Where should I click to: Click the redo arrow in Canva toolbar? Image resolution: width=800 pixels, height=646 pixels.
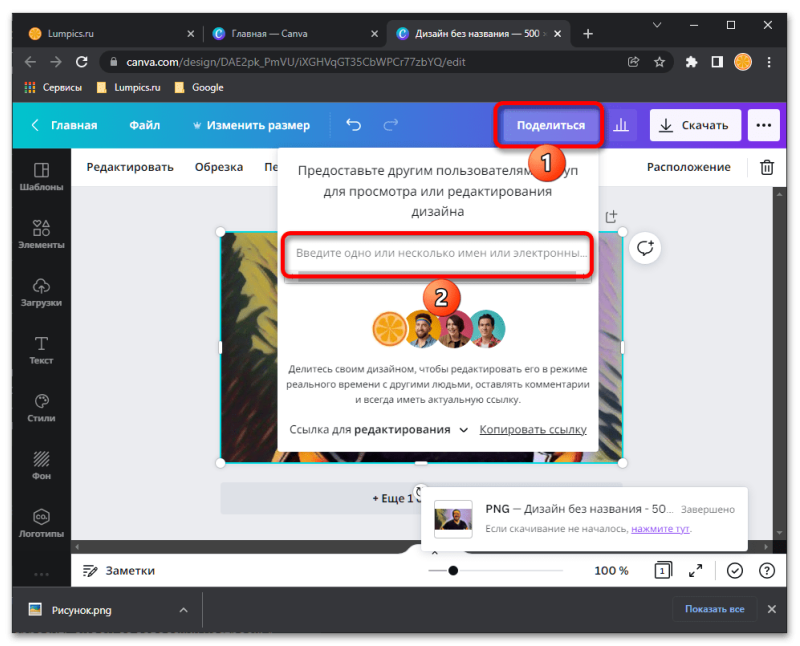click(x=391, y=125)
